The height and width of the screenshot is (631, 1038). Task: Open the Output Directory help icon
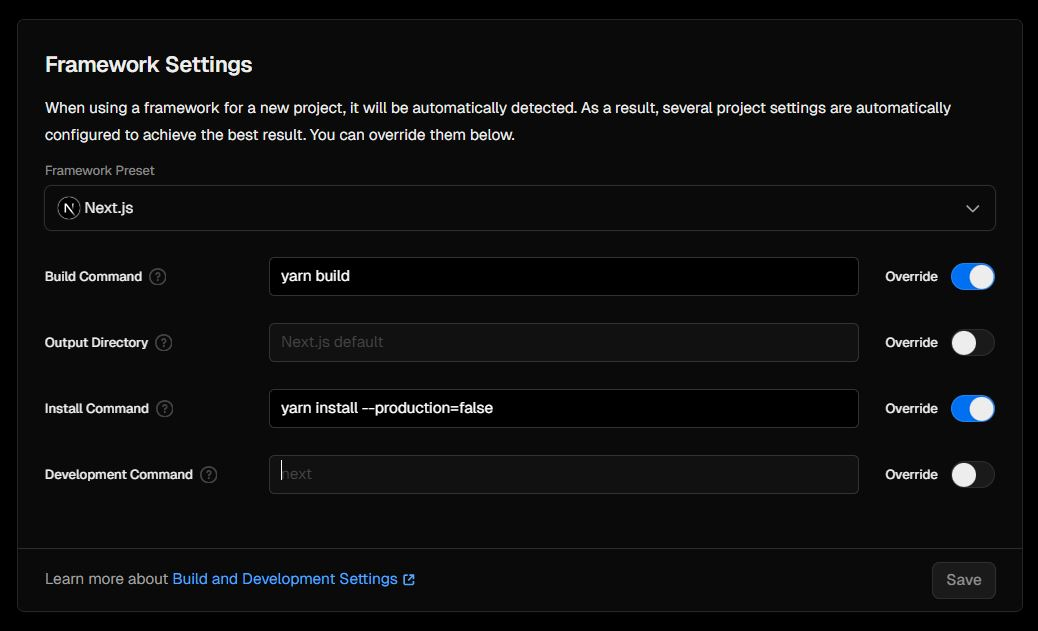click(164, 343)
